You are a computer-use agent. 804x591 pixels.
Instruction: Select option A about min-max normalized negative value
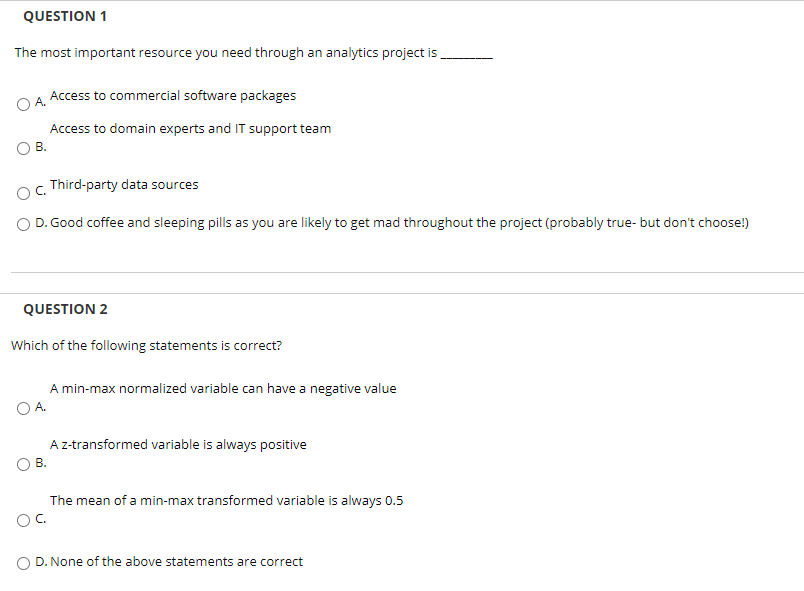(x=22, y=407)
